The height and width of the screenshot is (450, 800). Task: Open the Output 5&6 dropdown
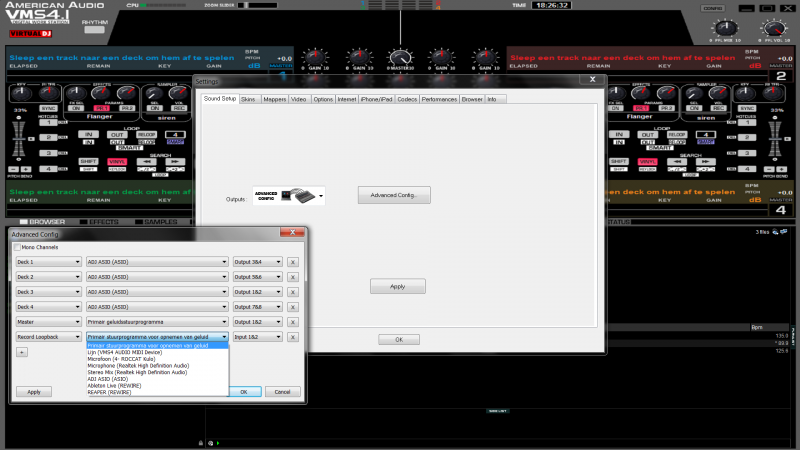(x=258, y=277)
